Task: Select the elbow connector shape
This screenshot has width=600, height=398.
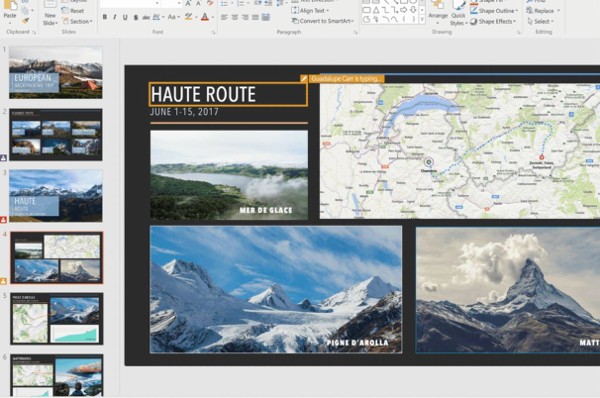Action: tap(385, 11)
